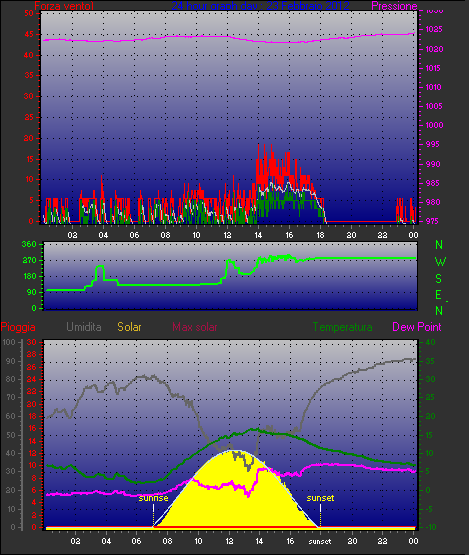This screenshot has width=469, height=555.
Task: Click the 'Solar' legend label
Action: (129, 327)
